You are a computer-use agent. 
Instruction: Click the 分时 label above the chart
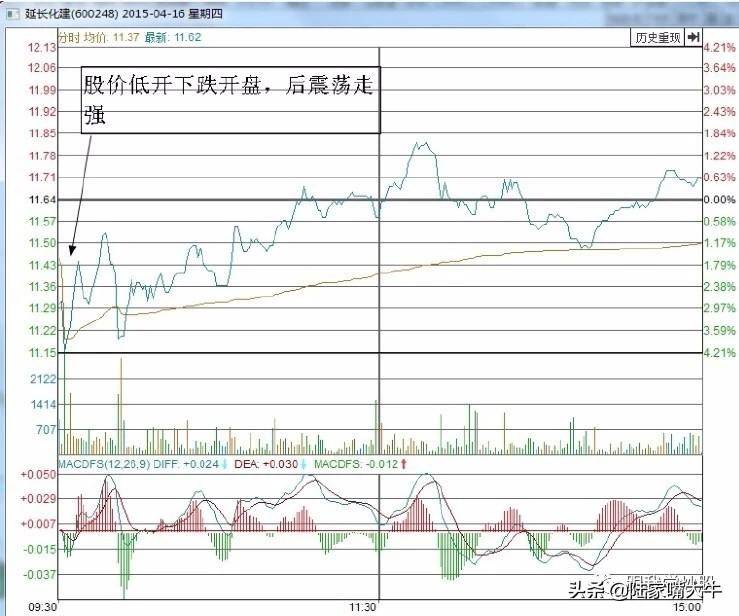[69, 37]
